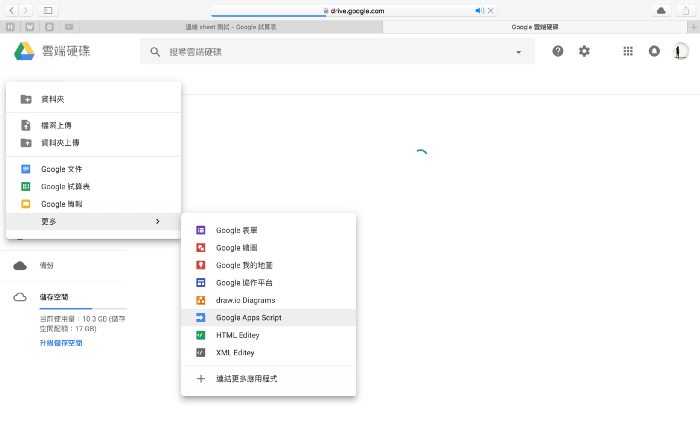The height and width of the screenshot is (437, 700).
Task: Click the purple Google Forms icon
Action: [x=201, y=230]
